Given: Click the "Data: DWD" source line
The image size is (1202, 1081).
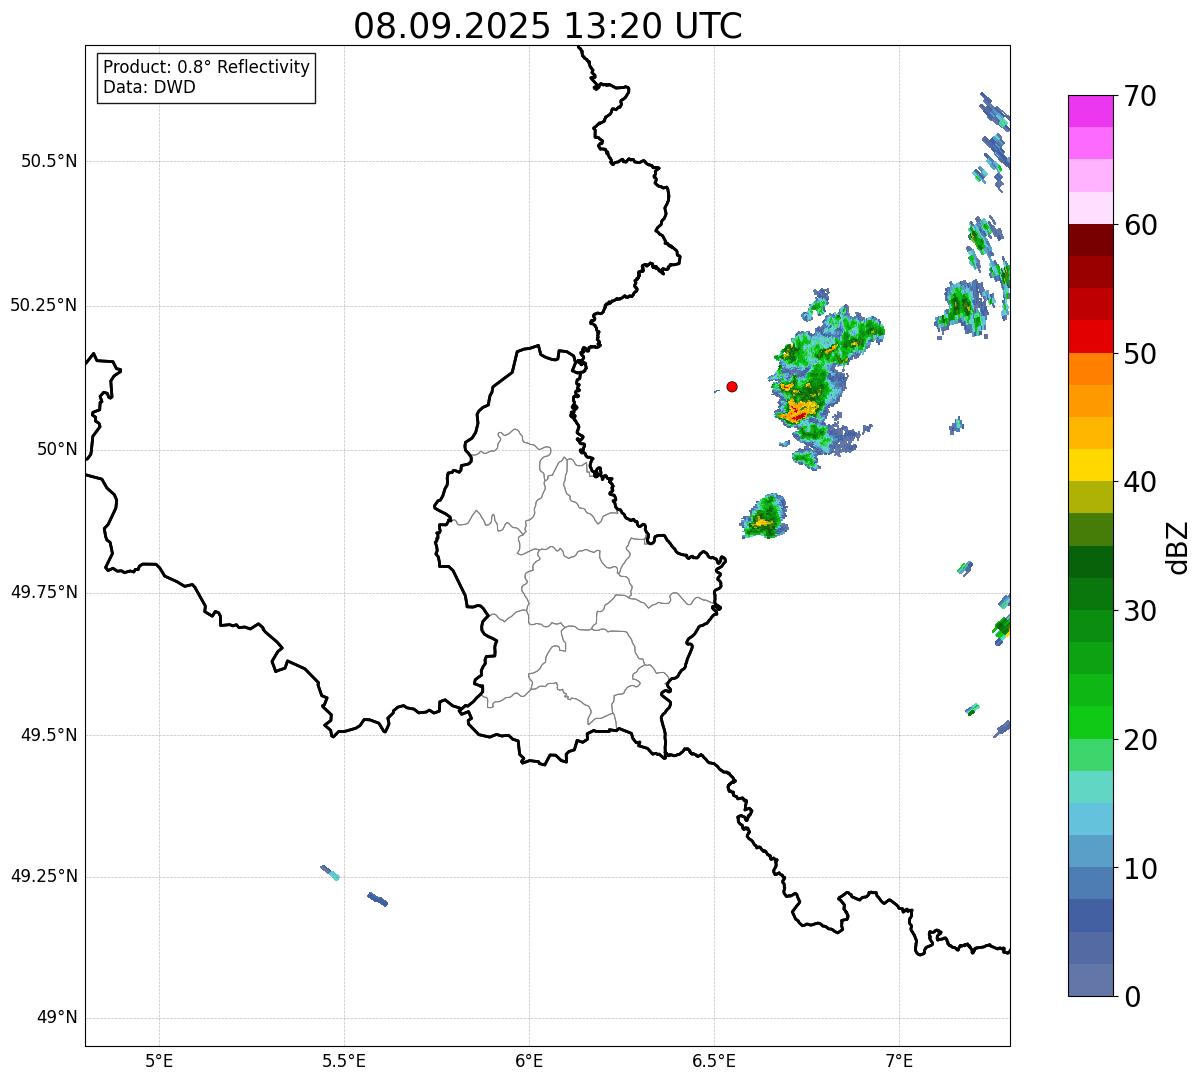Looking at the screenshot, I should [x=149, y=87].
